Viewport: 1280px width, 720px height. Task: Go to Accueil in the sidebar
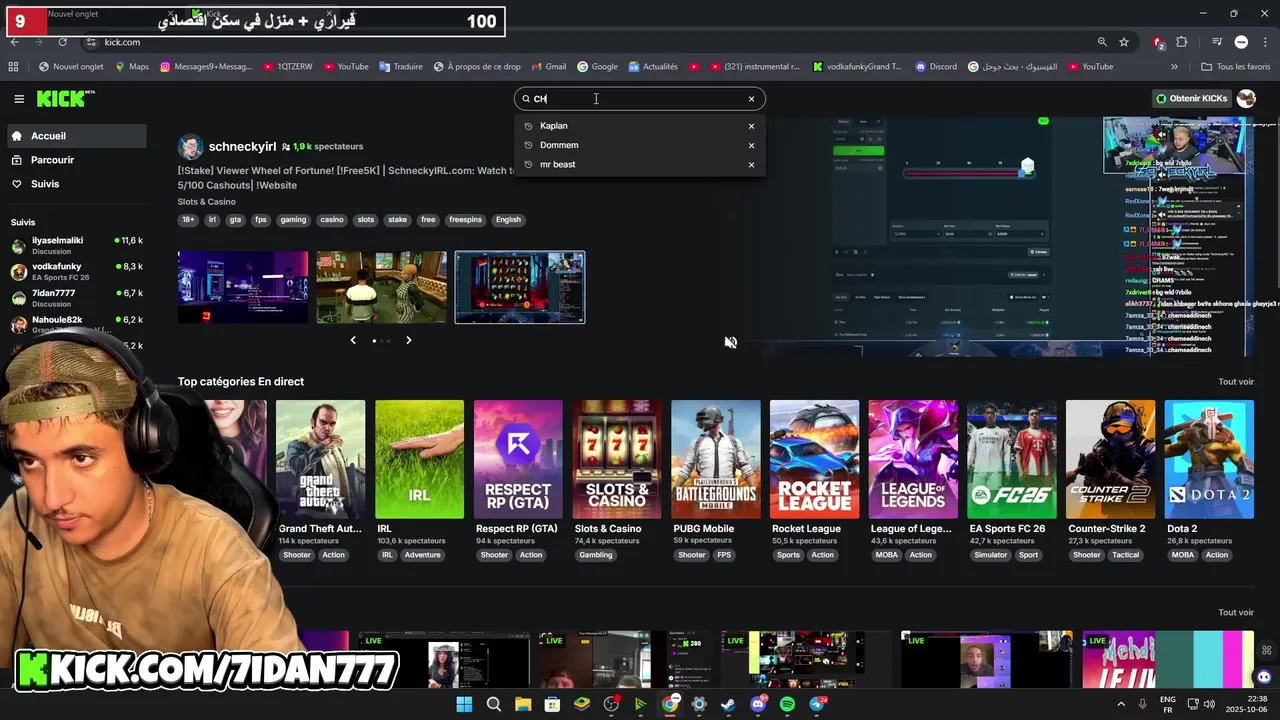(x=76, y=136)
